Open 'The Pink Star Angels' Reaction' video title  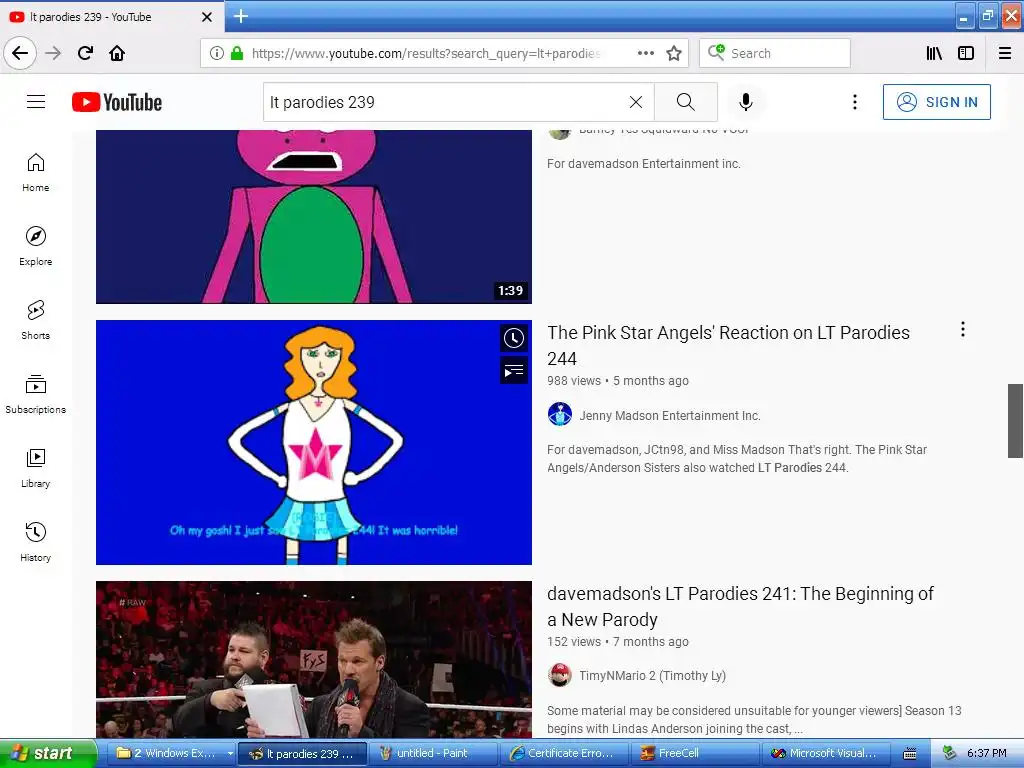tap(728, 345)
